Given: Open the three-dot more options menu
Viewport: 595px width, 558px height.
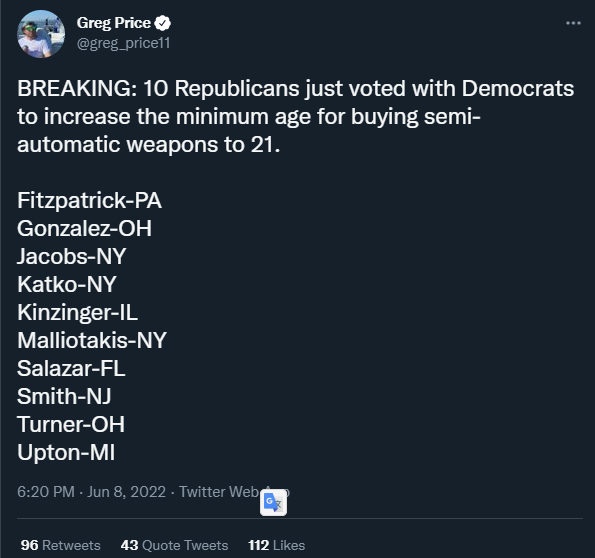Looking at the screenshot, I should (x=573, y=24).
